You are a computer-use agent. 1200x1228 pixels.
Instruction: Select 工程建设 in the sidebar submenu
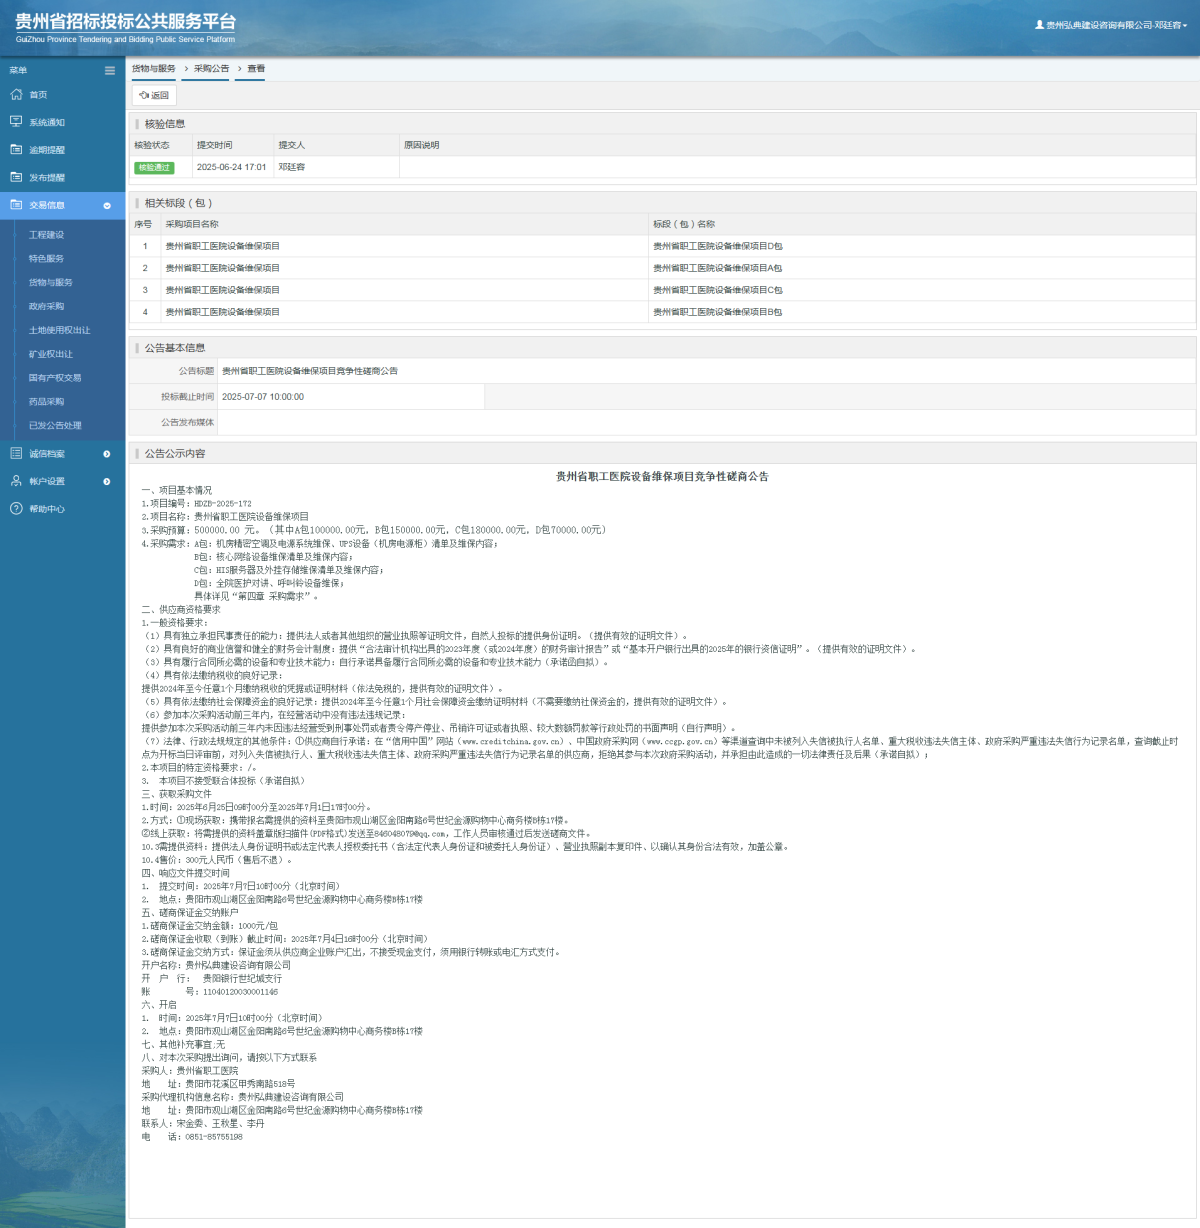[46, 235]
